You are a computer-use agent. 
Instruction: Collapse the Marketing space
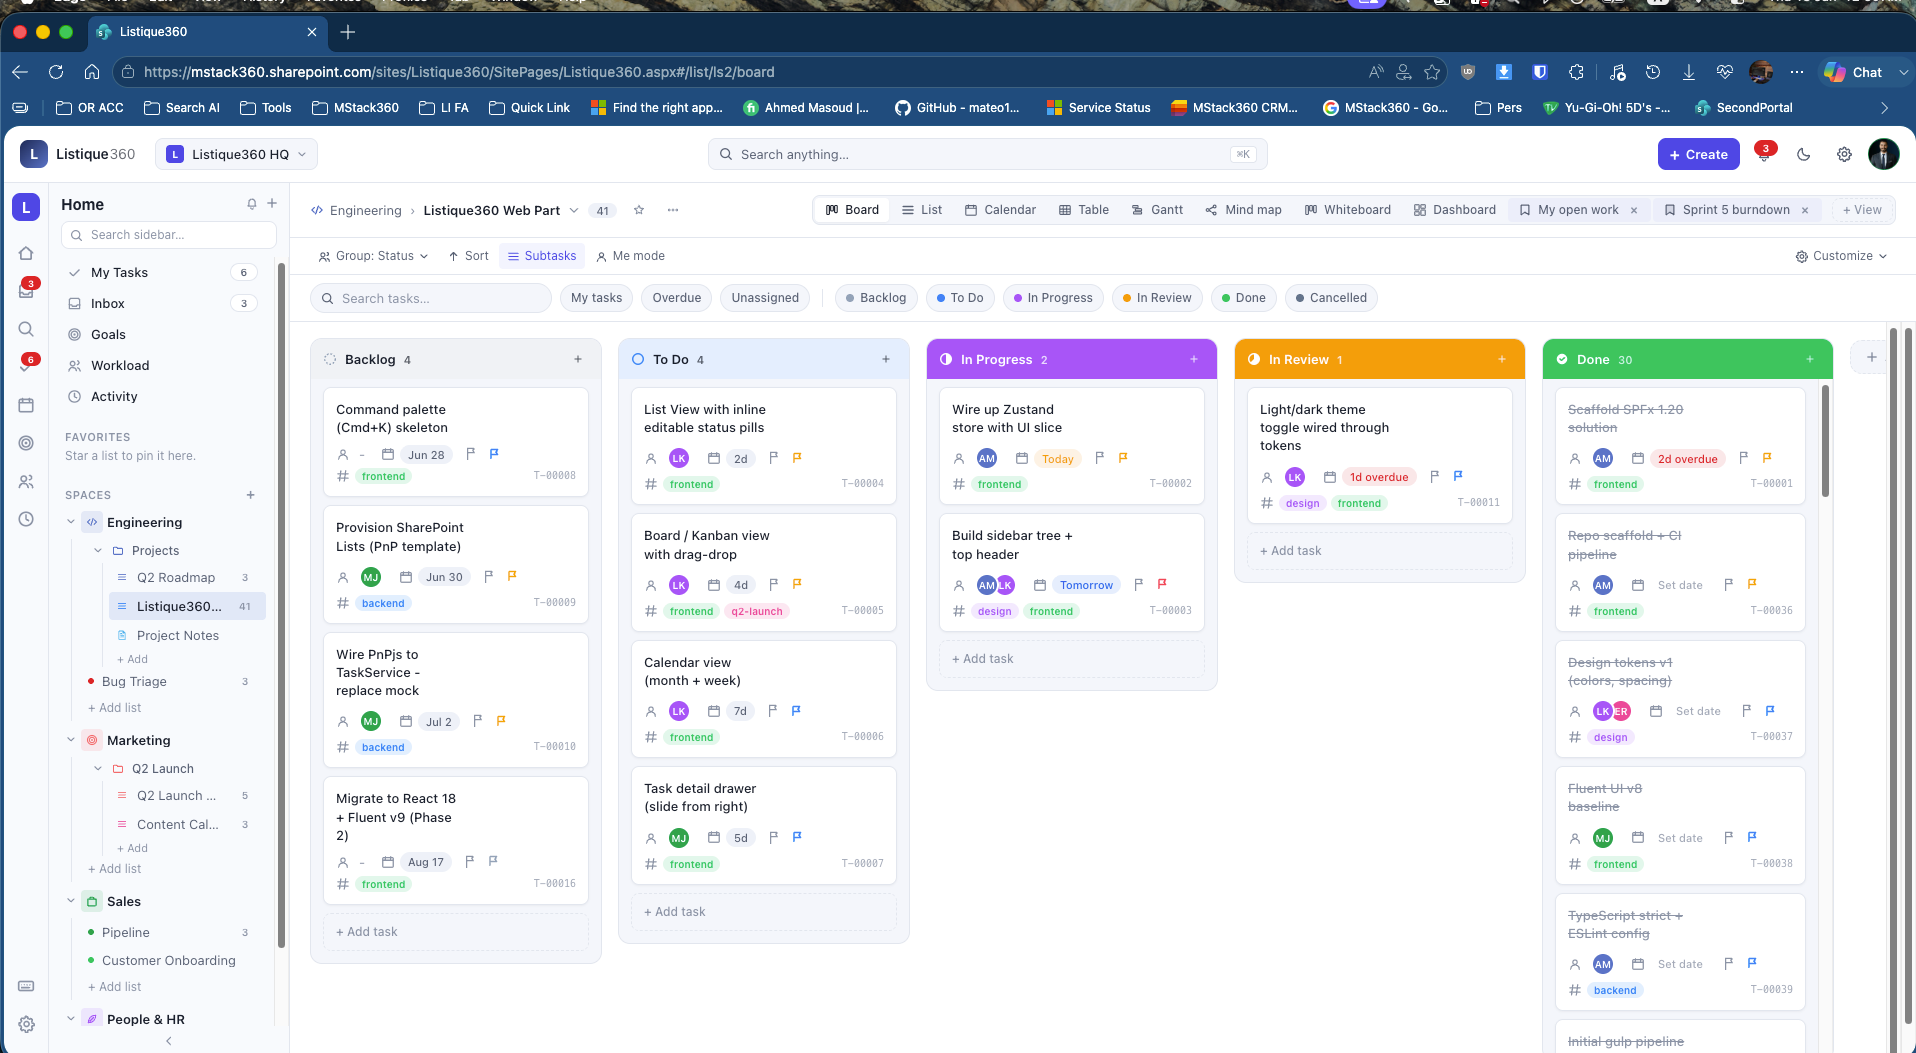71,740
